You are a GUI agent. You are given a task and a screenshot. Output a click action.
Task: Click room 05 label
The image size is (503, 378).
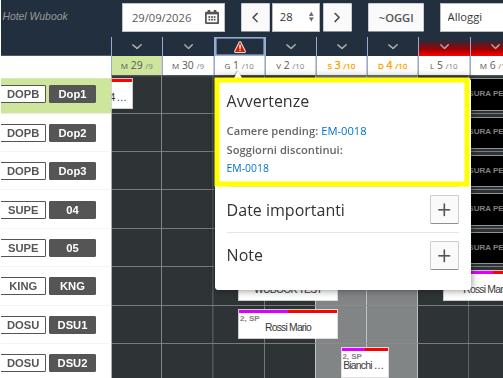[x=72, y=248]
